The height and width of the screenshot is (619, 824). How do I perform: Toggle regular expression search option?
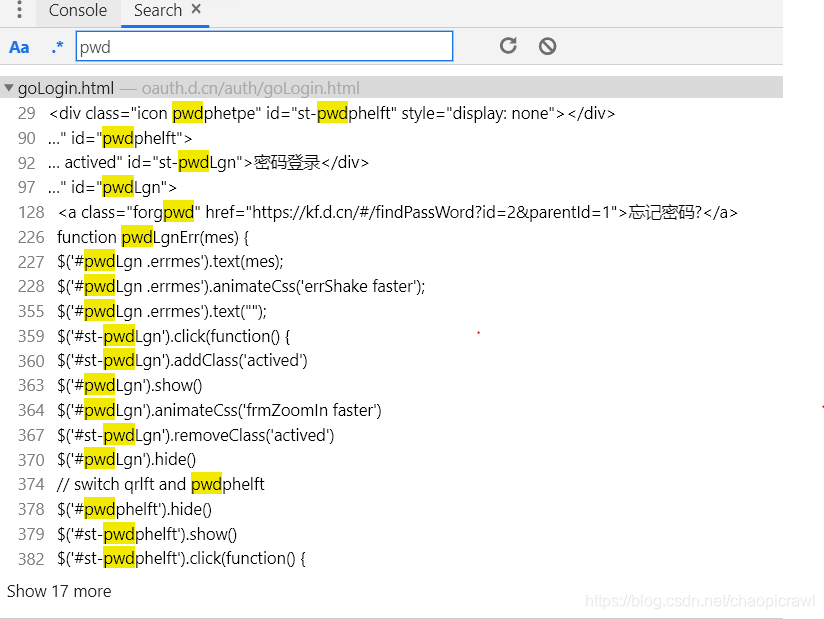click(x=57, y=47)
